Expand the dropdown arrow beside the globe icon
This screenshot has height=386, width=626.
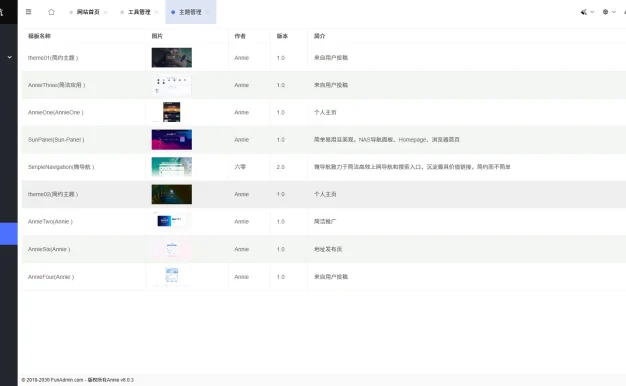[614, 12]
